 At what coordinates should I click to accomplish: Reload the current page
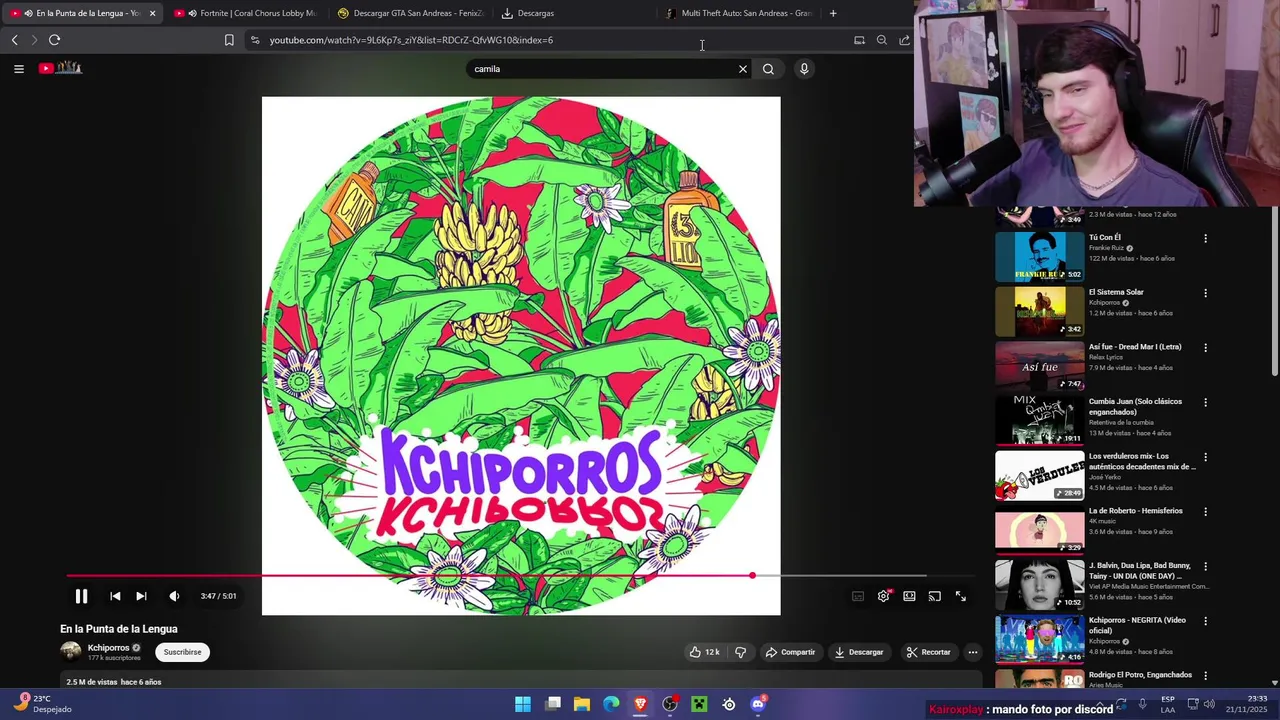(x=54, y=40)
